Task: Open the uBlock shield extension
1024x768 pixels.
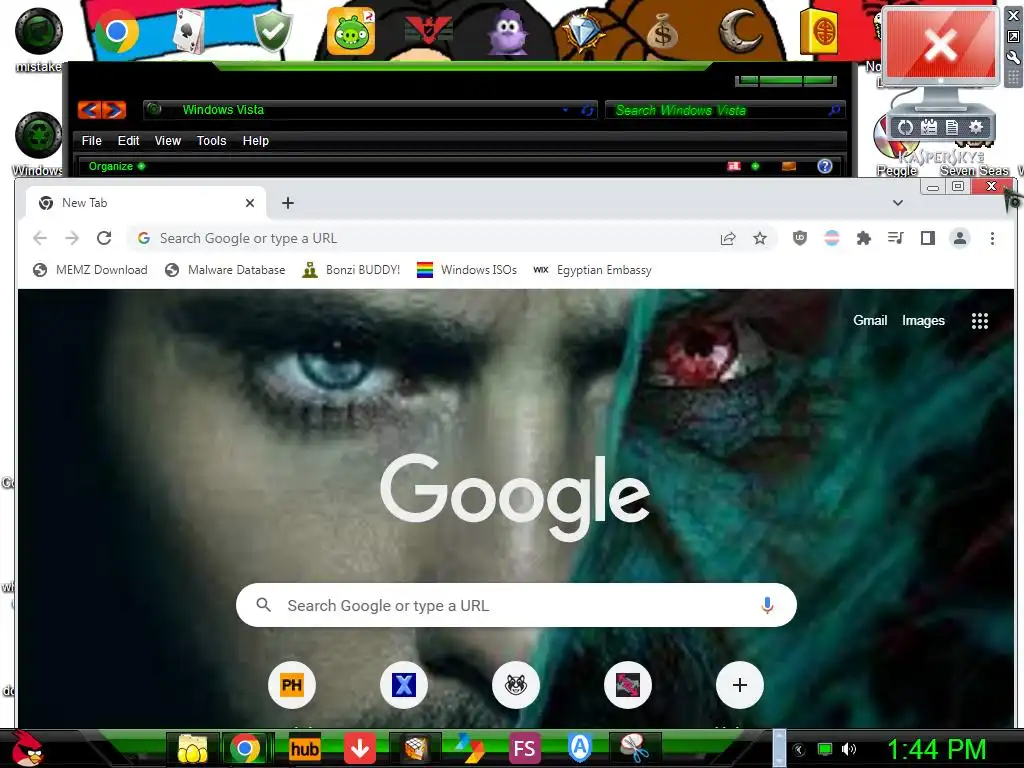Action: 800,238
